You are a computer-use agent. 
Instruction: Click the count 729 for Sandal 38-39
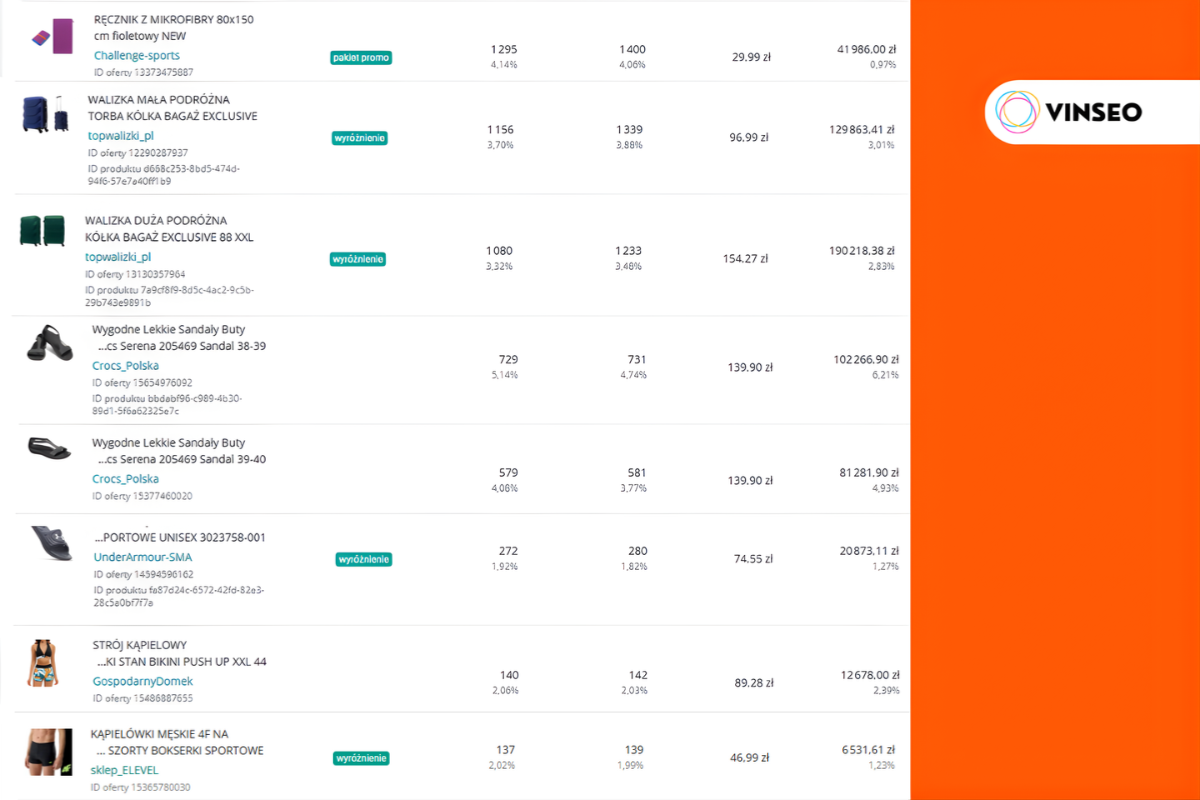508,359
